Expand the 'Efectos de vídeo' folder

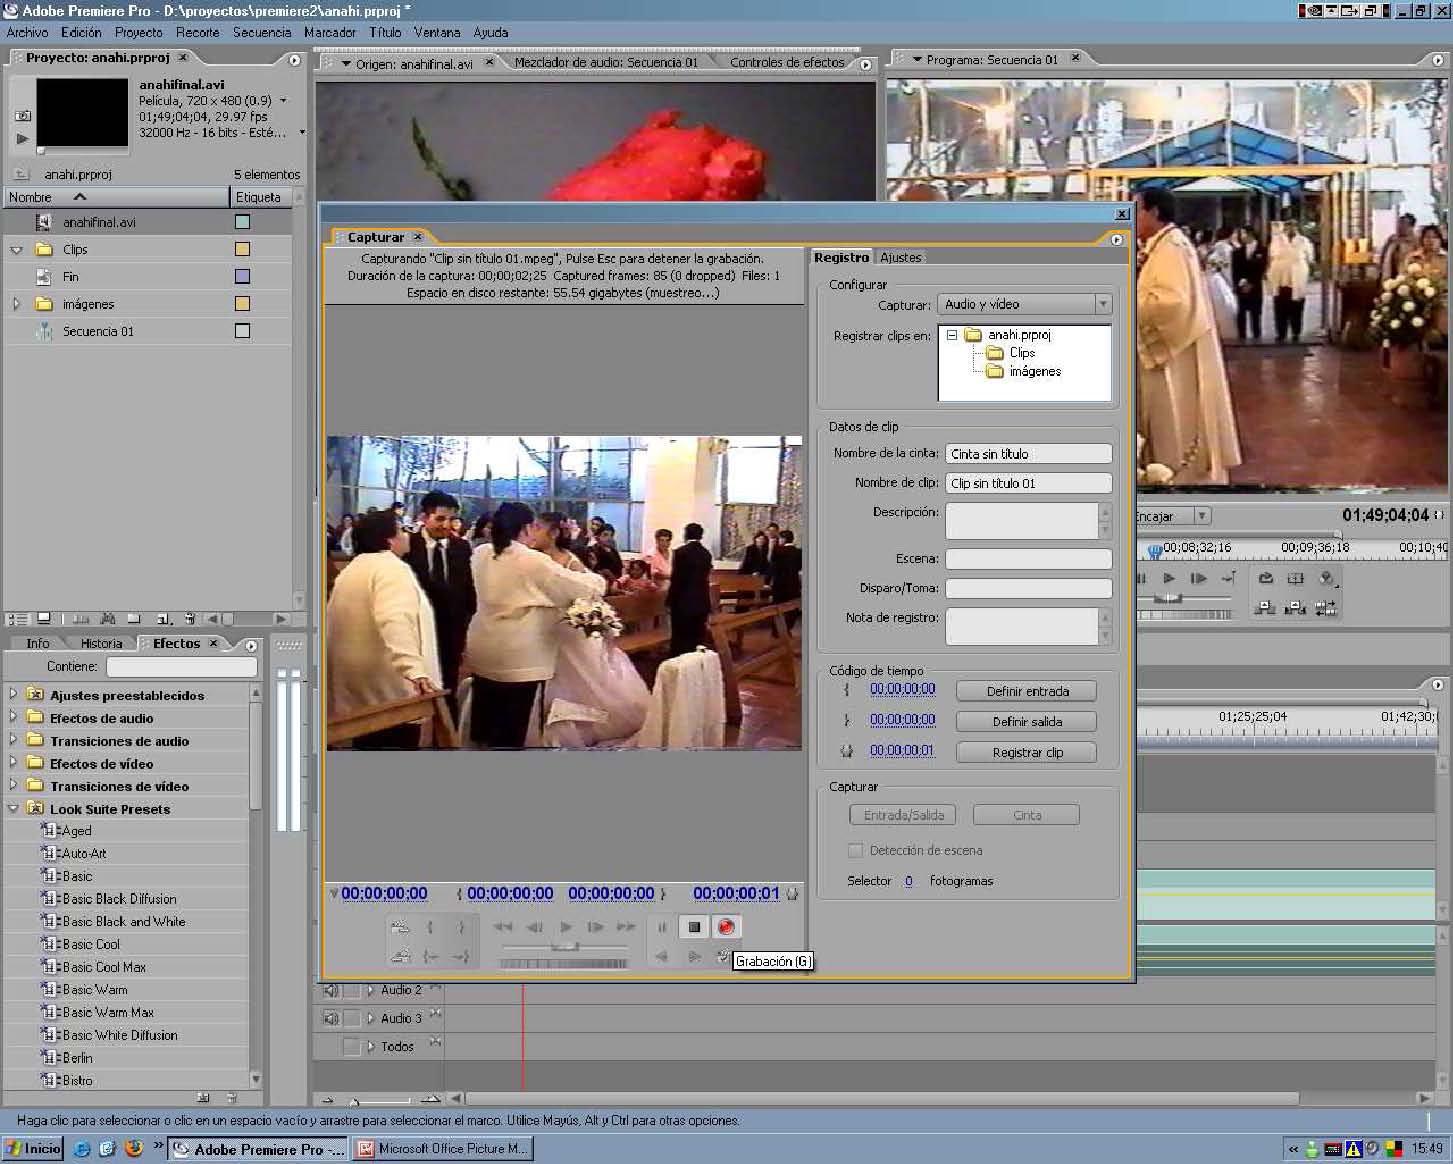click(13, 763)
